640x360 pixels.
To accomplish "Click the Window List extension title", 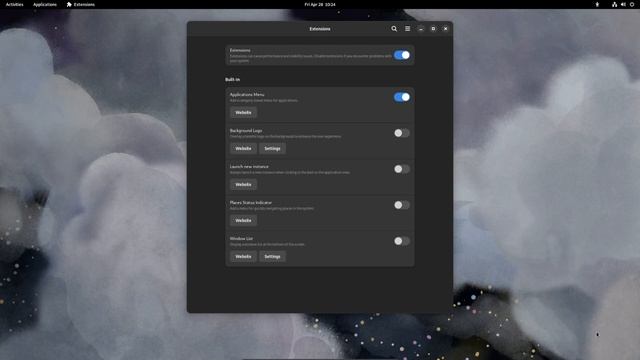I will coord(241,238).
